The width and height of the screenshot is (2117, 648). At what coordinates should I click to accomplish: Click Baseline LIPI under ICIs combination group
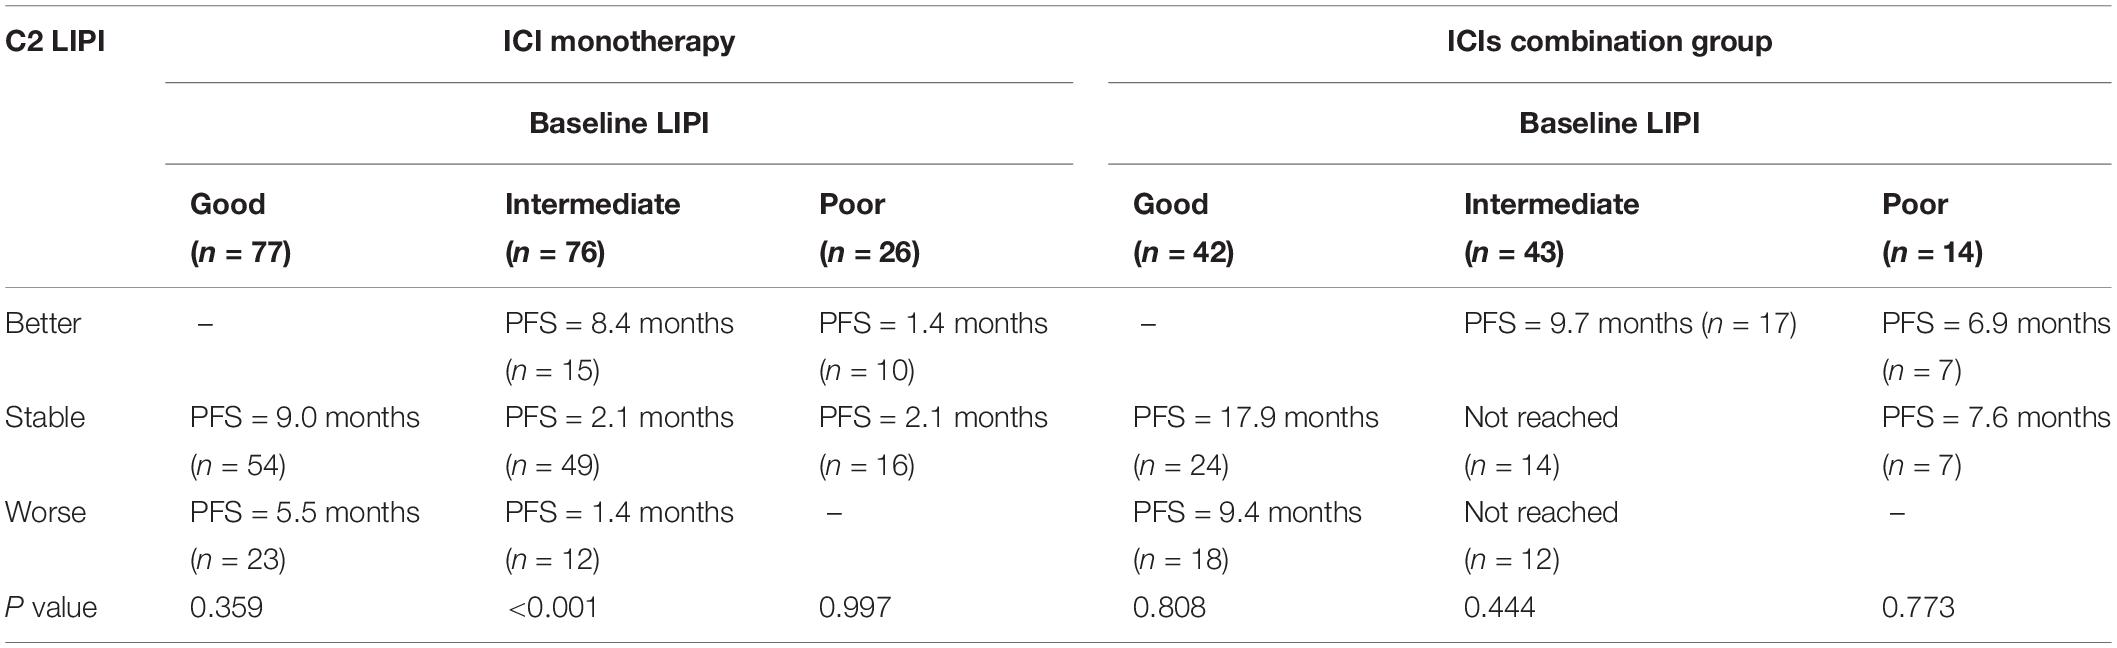[1610, 123]
